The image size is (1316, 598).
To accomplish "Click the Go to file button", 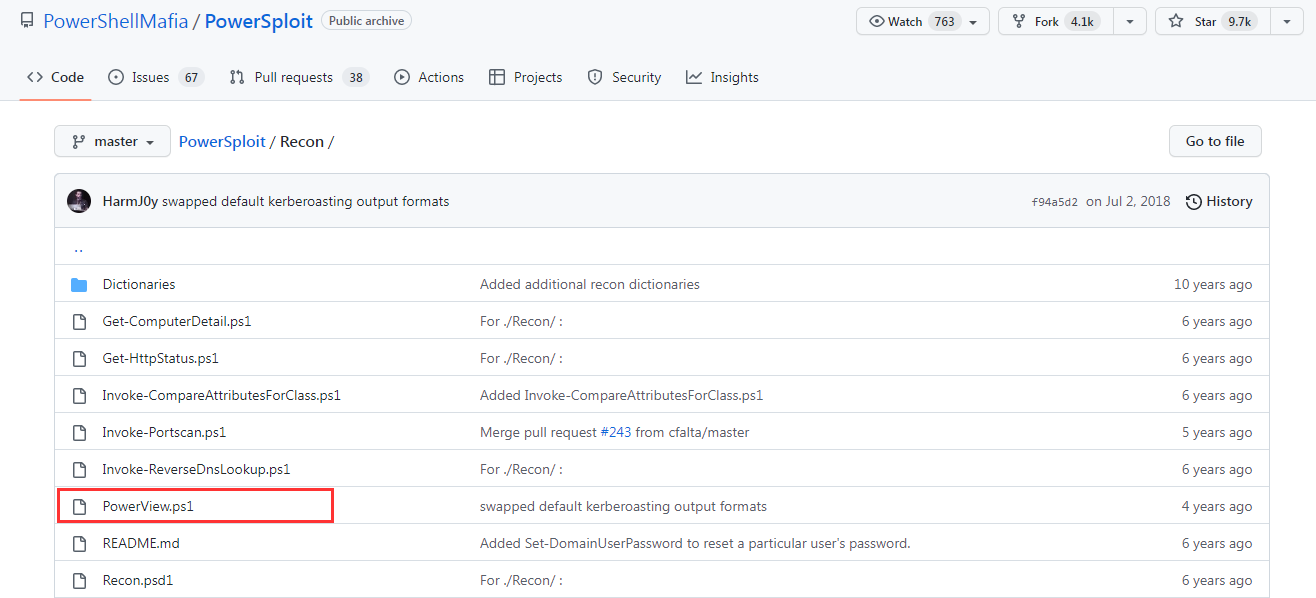I will click(x=1215, y=141).
